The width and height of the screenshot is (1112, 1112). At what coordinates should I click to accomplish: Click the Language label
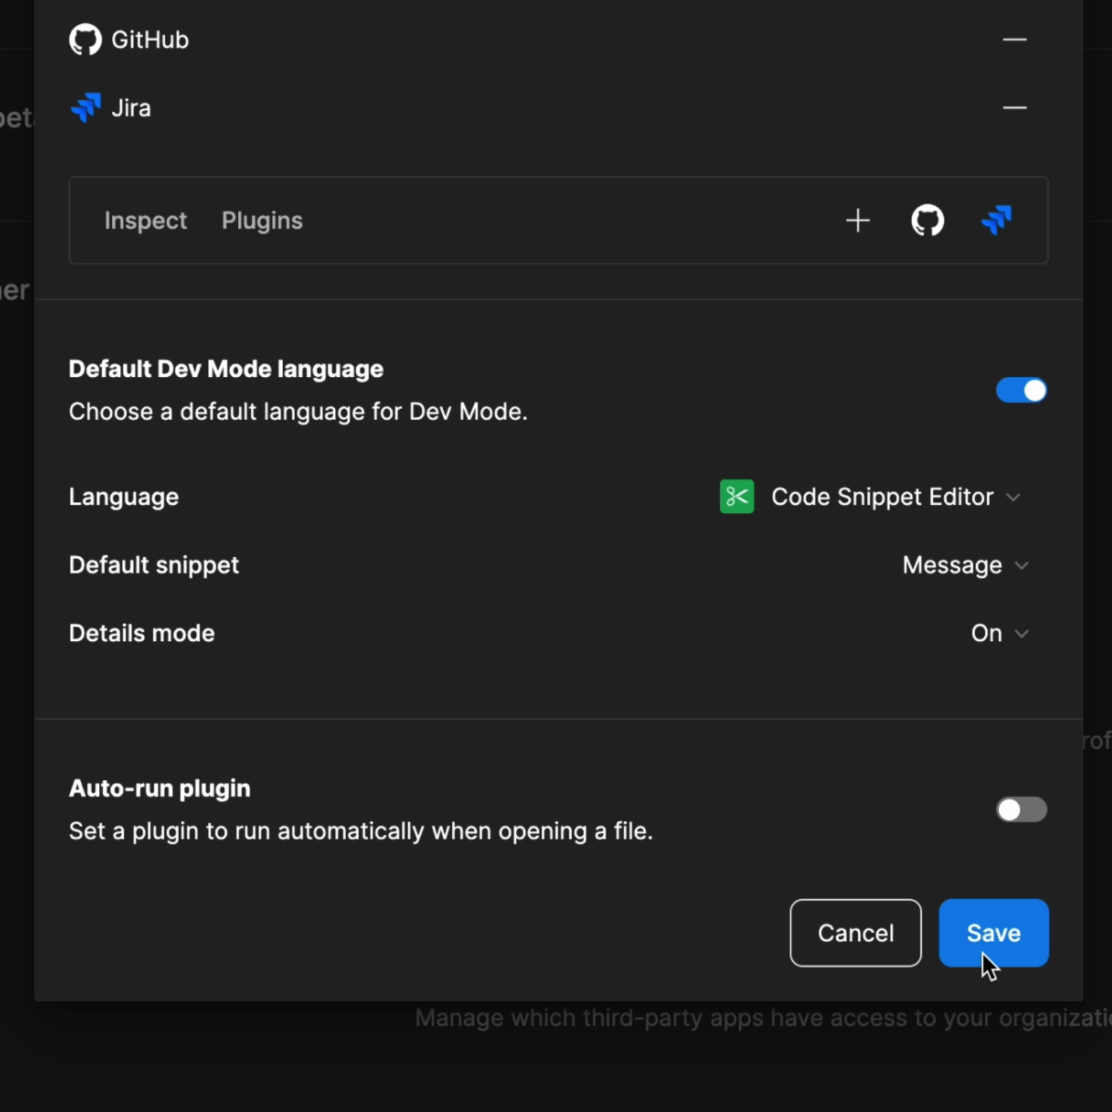(124, 496)
